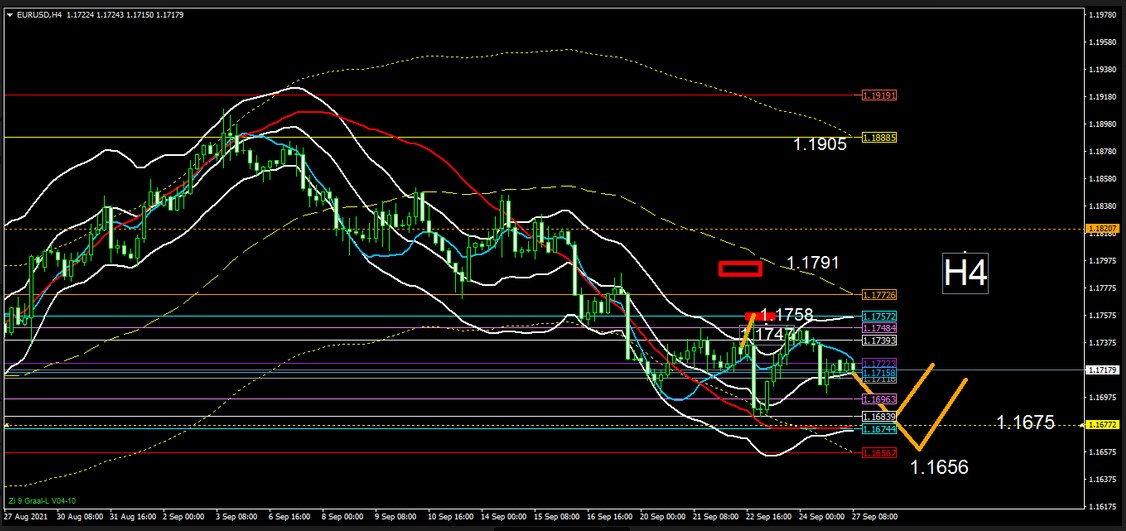Select the 1.1905 text annotation
Viewport: 1126px width, 531px height.
pos(820,144)
